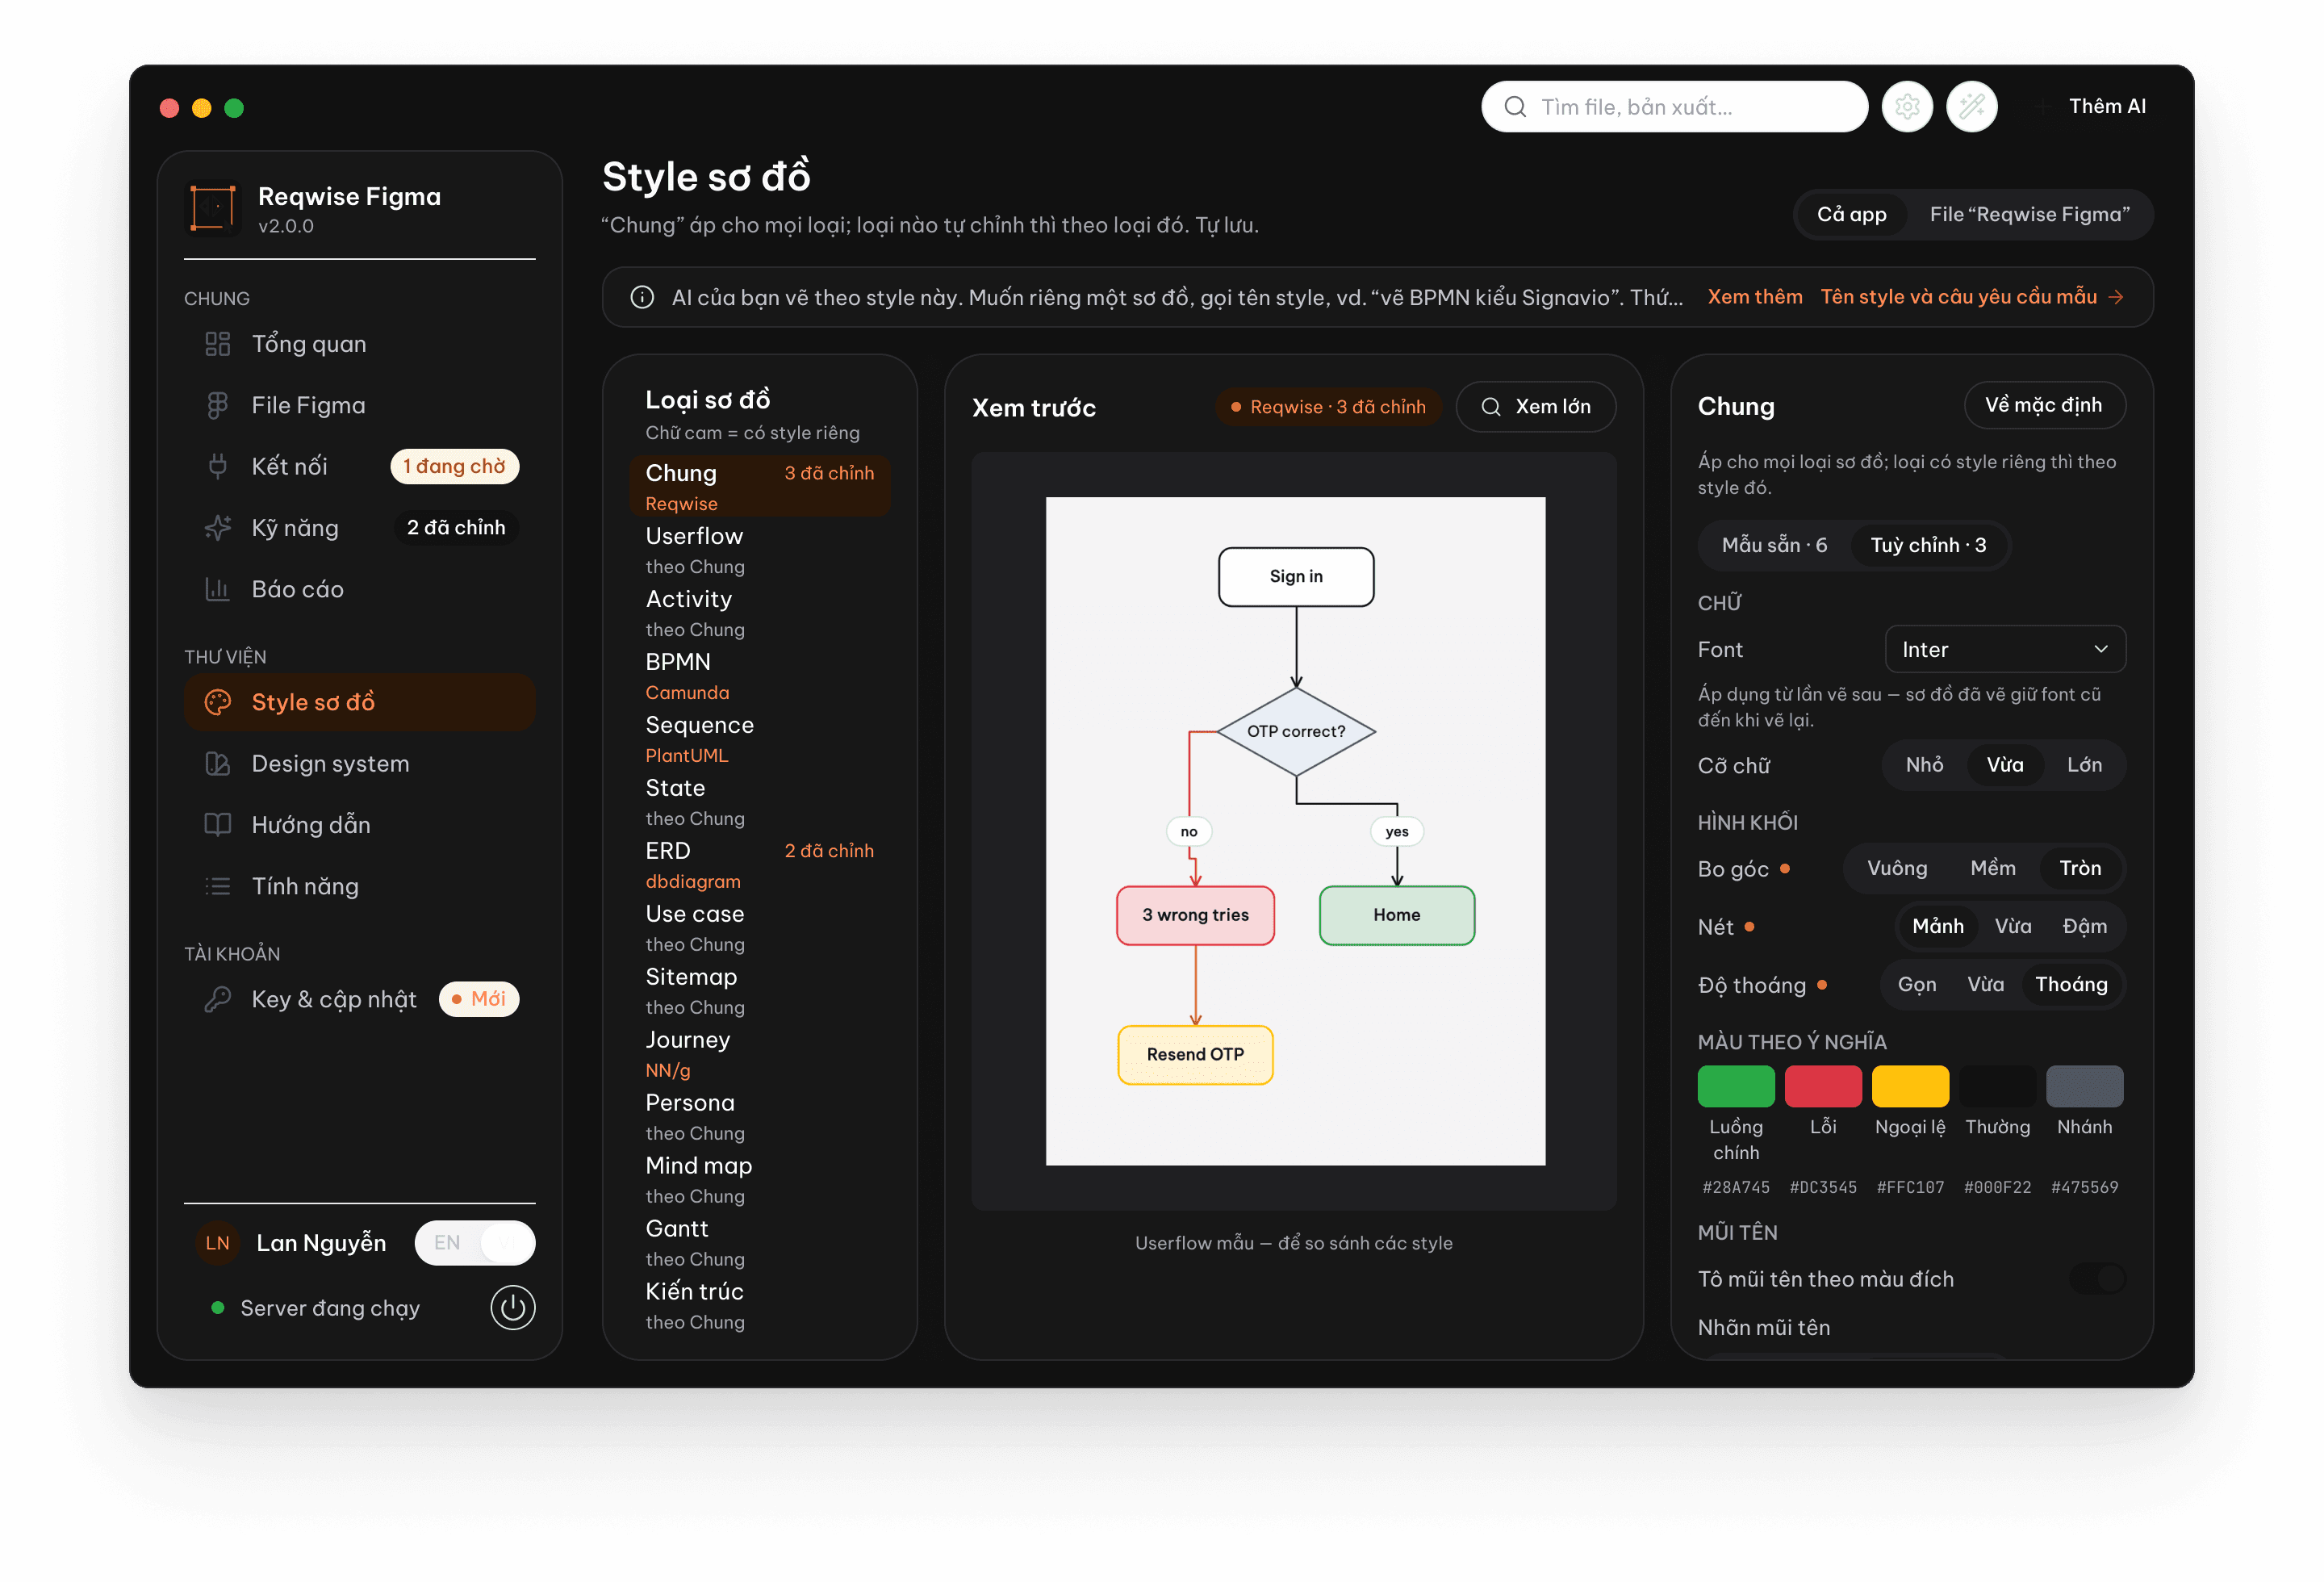The height and width of the screenshot is (1582, 2324).
Task: Open File Figma in the sidebar
Action: pyautogui.click(x=360, y=405)
